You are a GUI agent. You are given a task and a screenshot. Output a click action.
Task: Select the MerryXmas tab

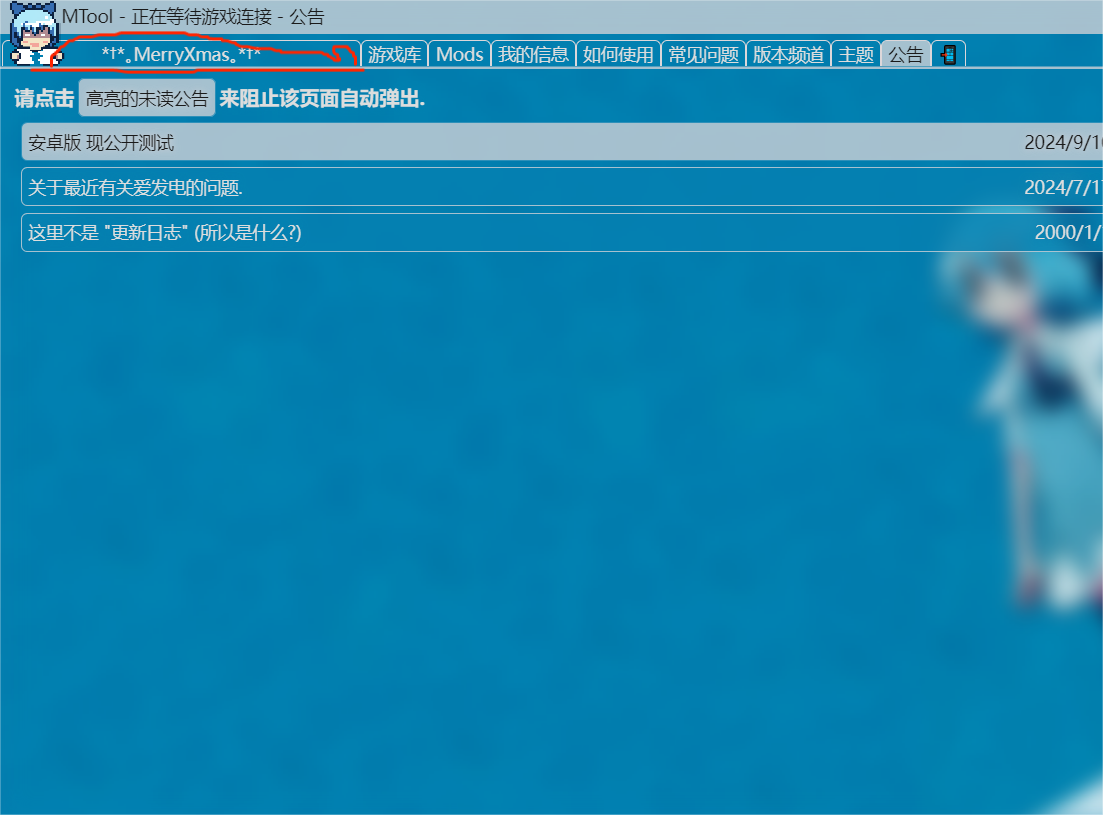pyautogui.click(x=181, y=55)
